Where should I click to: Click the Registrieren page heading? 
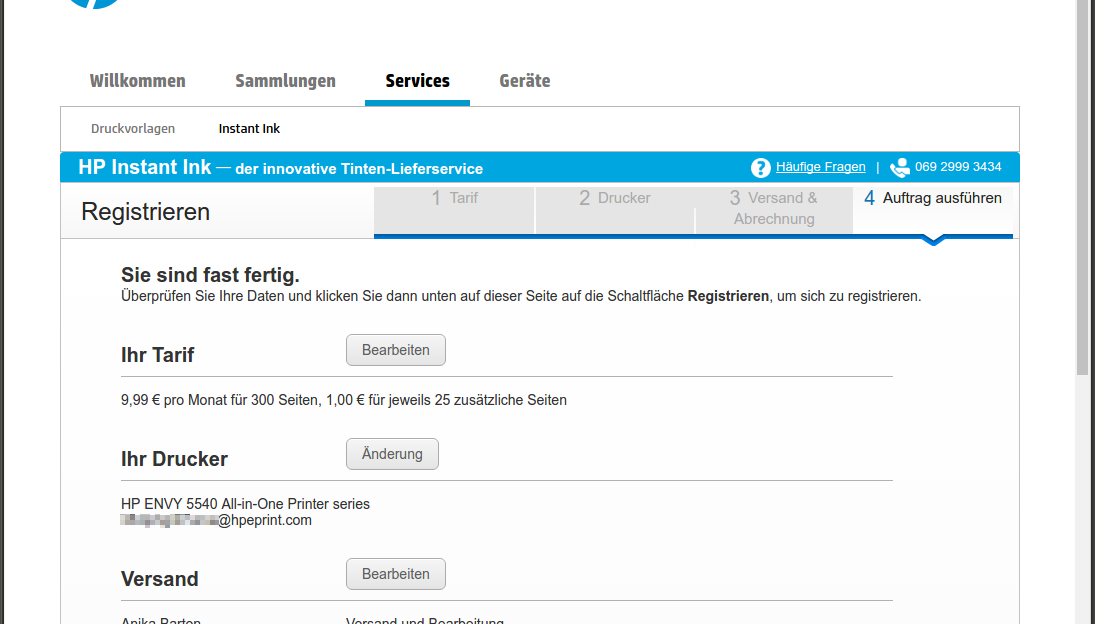pyautogui.click(x=145, y=211)
